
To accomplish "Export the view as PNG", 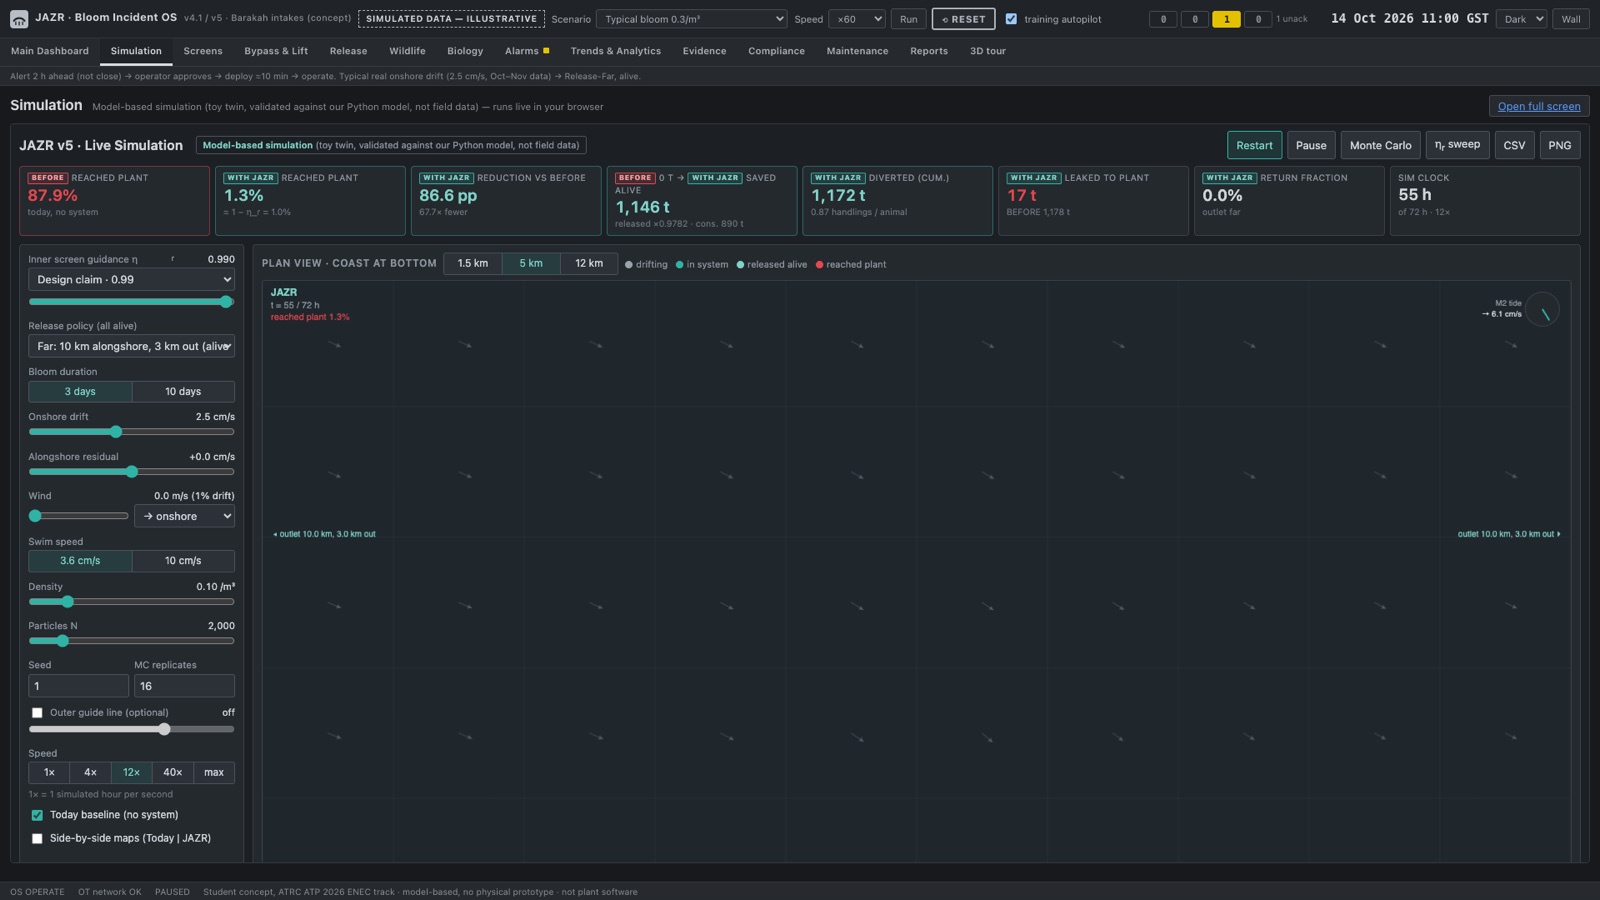I will coord(1559,145).
